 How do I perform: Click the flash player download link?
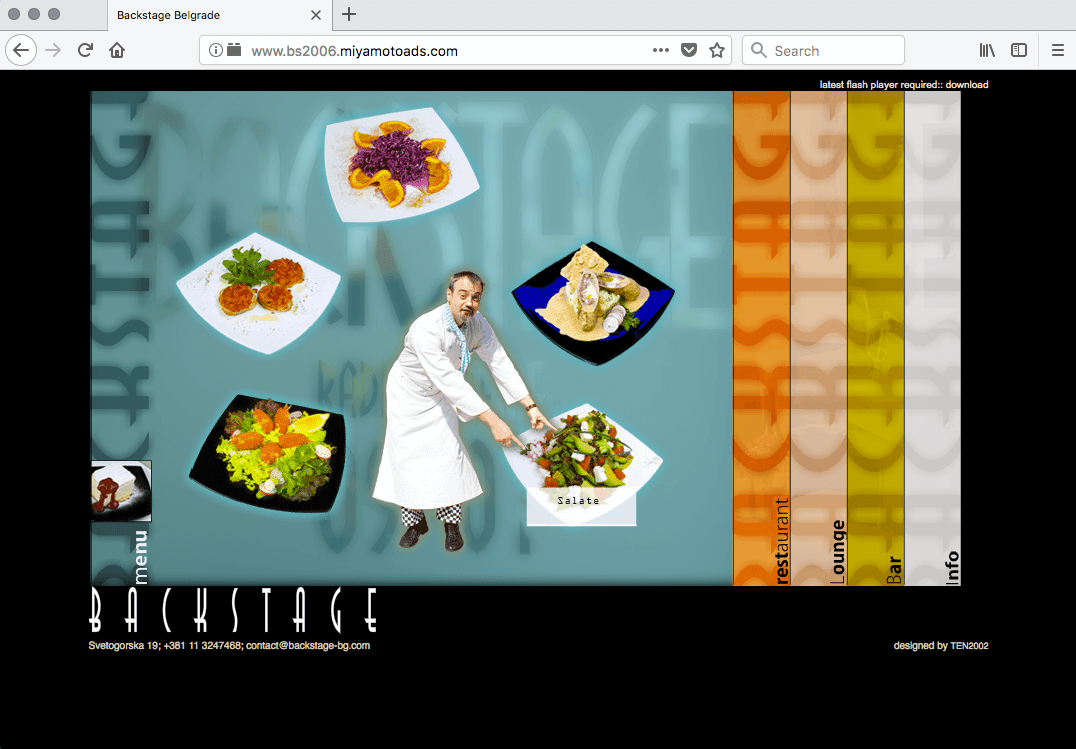click(x=966, y=85)
